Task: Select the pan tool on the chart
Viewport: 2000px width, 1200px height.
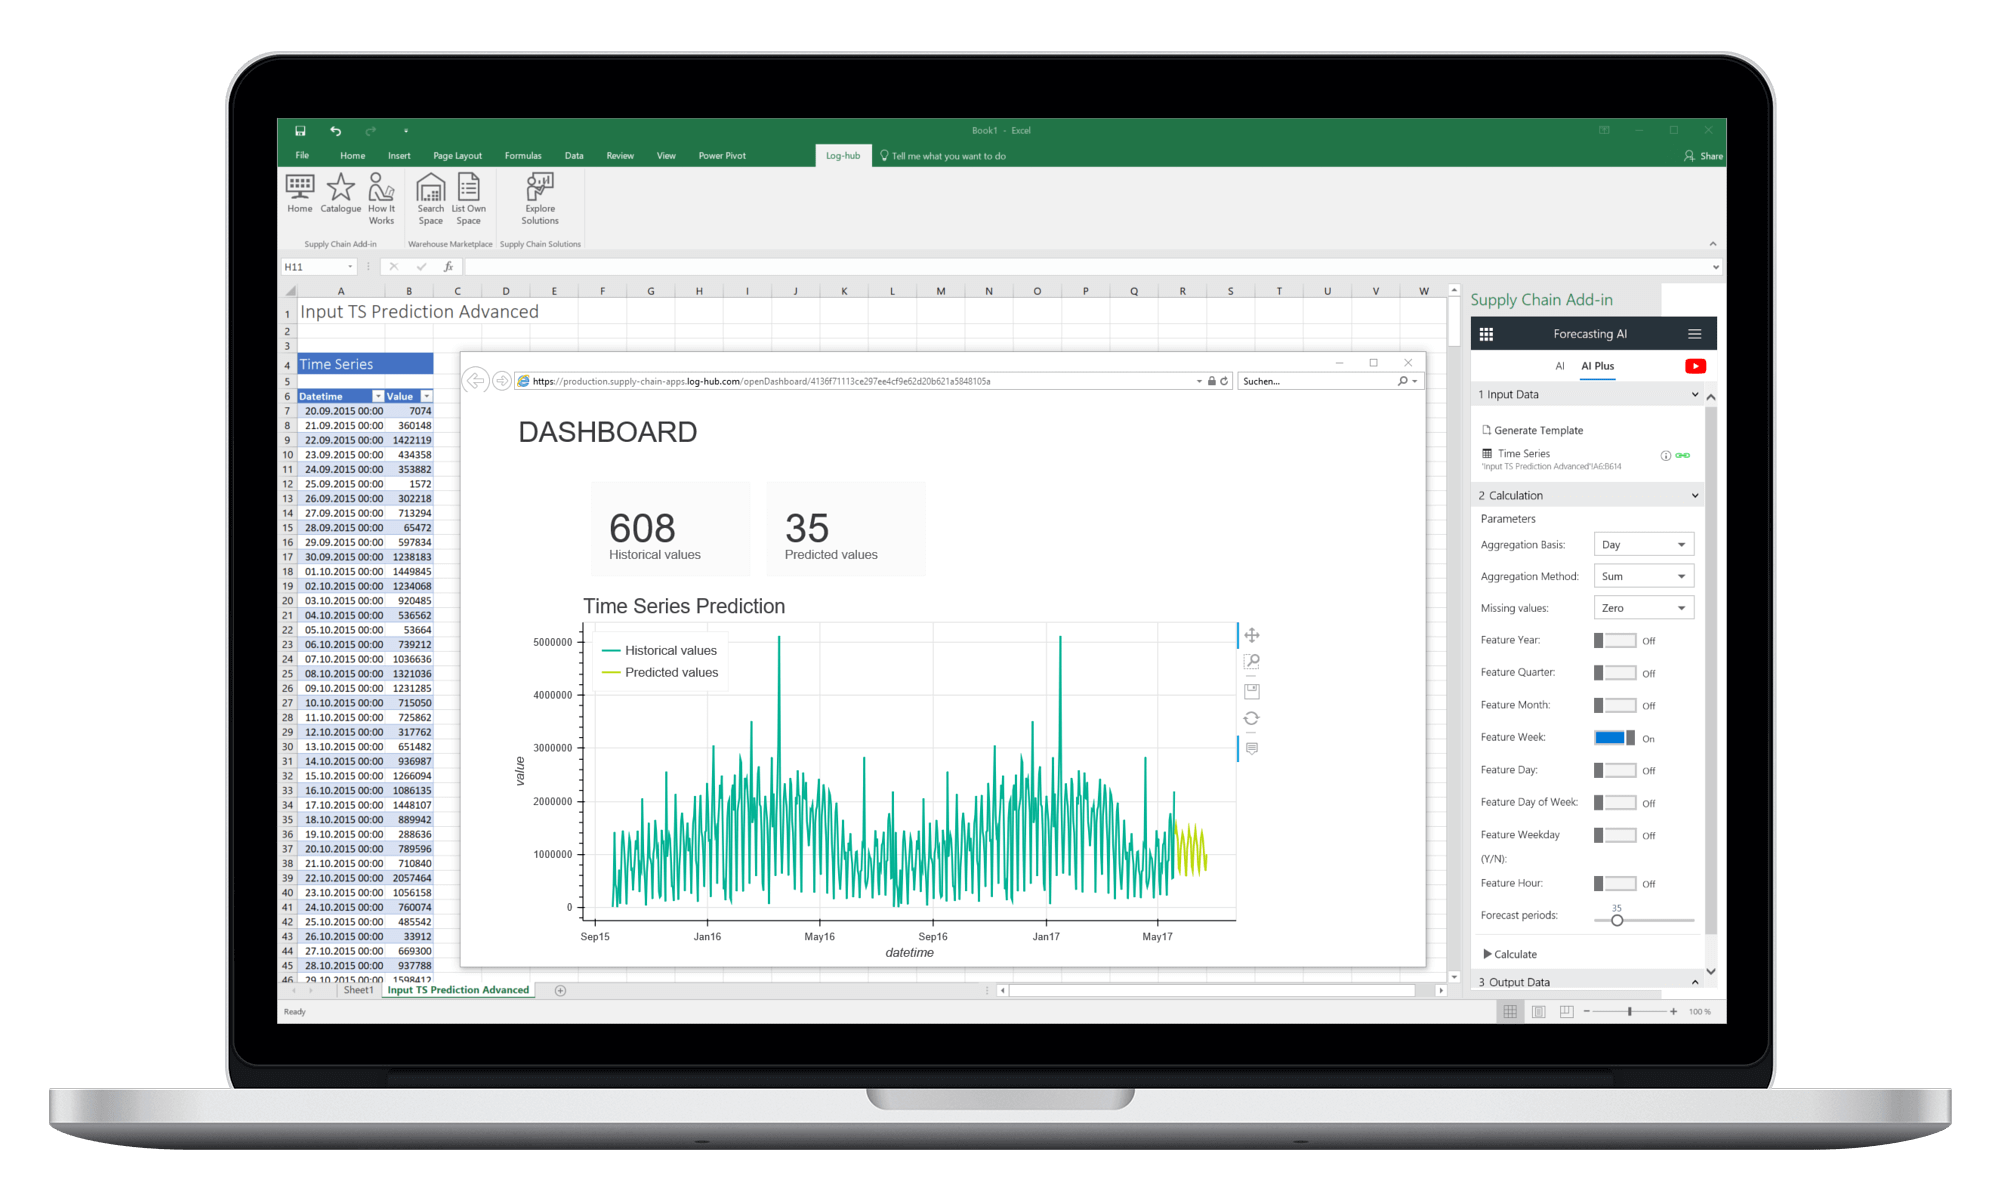Action: pos(1252,635)
